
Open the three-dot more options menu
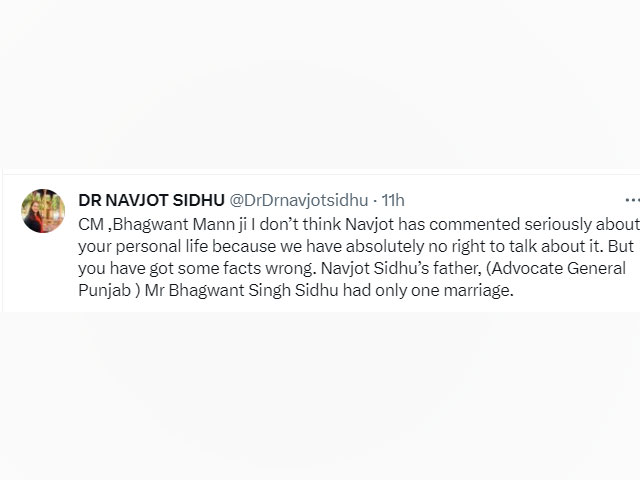[632, 200]
